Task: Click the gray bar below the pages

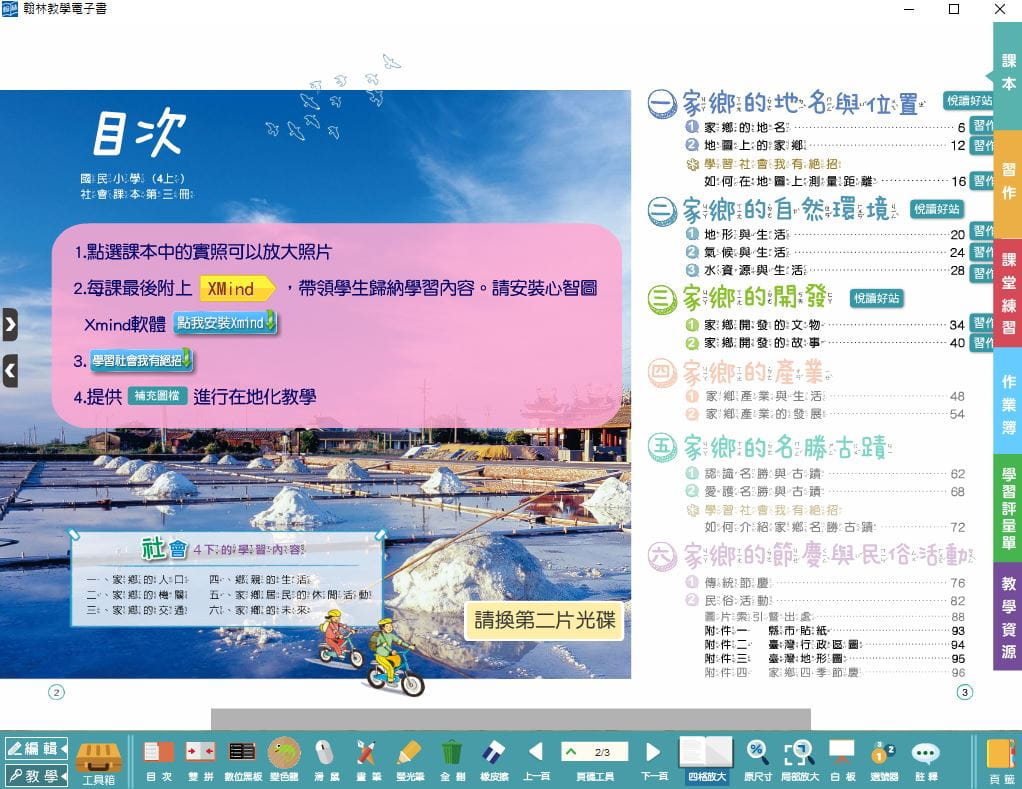Action: 510,719
